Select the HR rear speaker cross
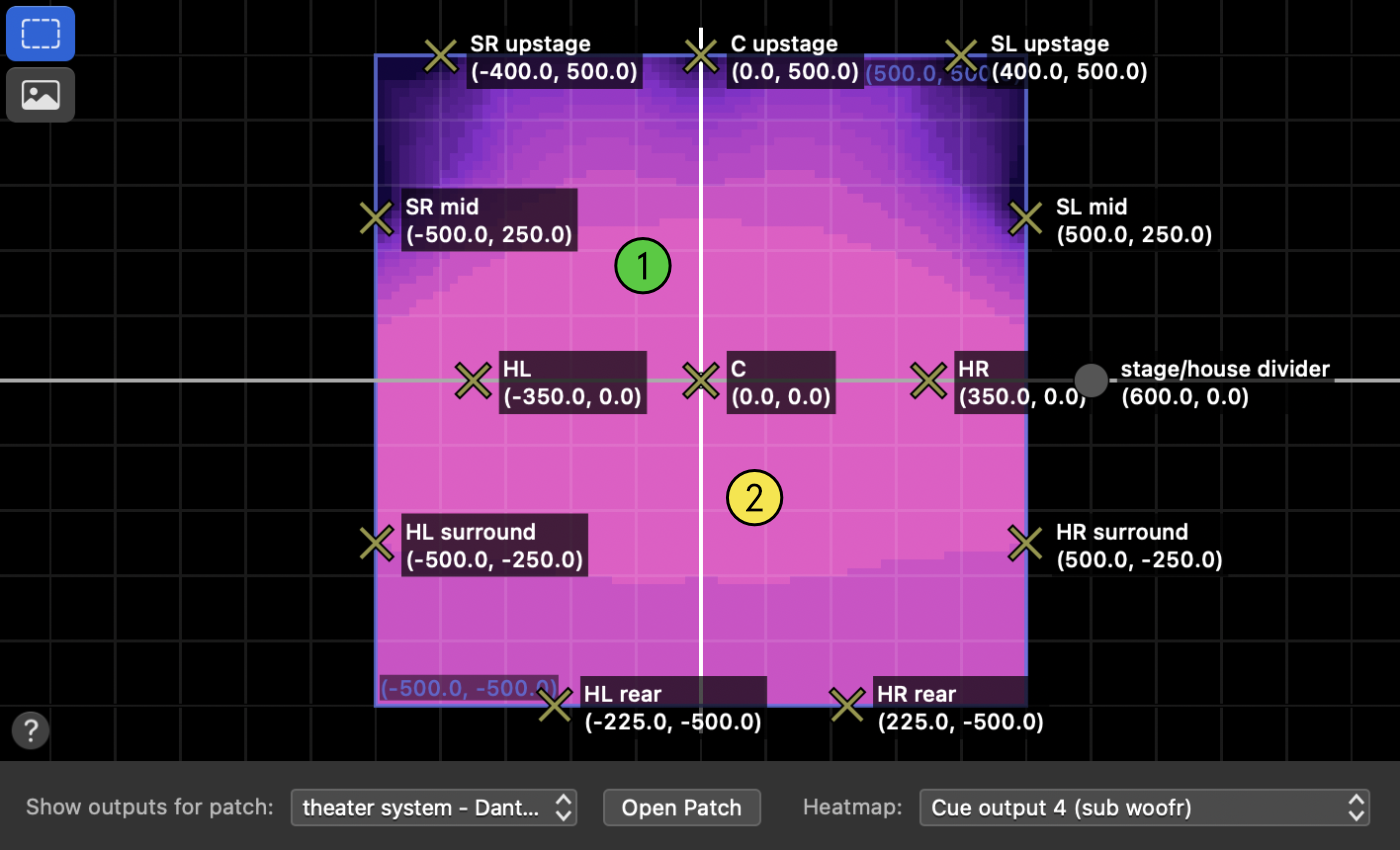This screenshot has width=1400, height=850. pyautogui.click(x=847, y=705)
